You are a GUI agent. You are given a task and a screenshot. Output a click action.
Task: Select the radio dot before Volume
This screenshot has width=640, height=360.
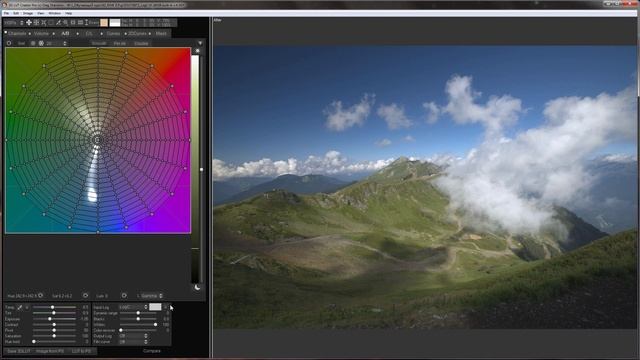coord(30,33)
